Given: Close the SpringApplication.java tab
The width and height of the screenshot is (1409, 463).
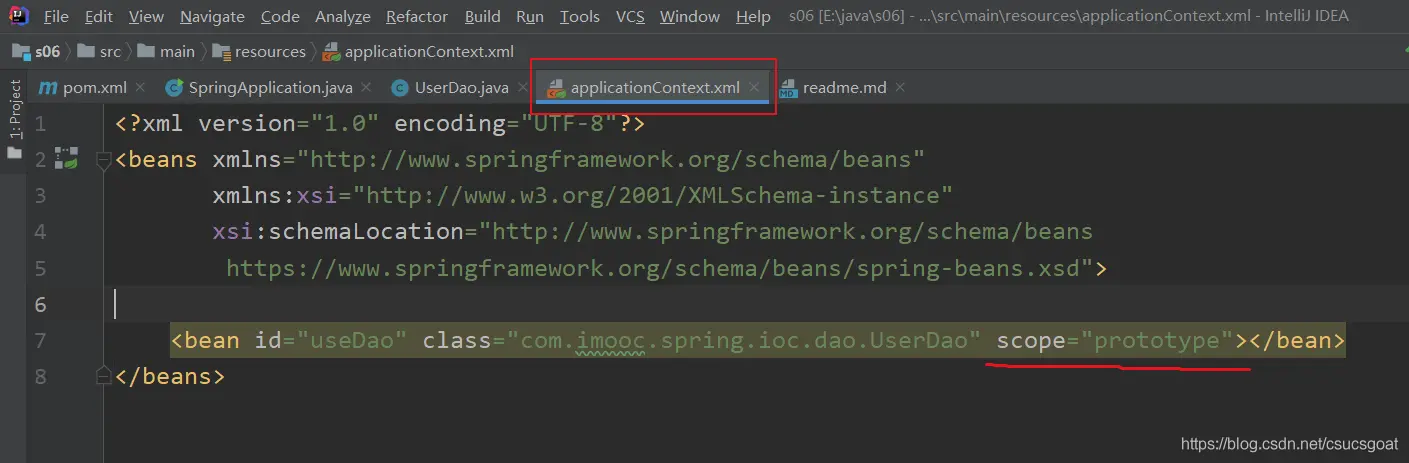Looking at the screenshot, I should pyautogui.click(x=366, y=87).
